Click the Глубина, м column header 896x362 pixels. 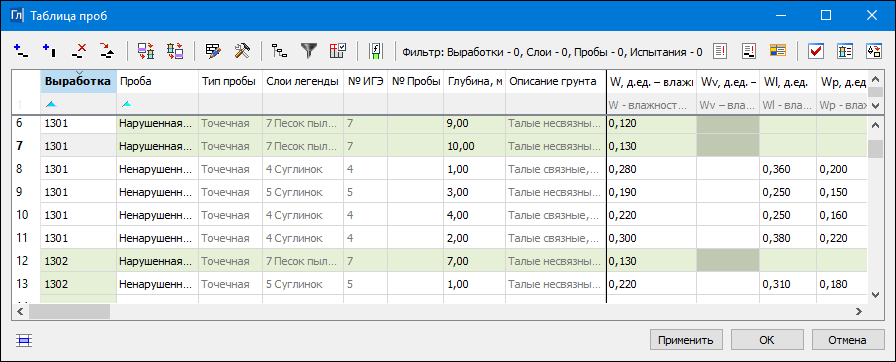pyautogui.click(x=474, y=82)
